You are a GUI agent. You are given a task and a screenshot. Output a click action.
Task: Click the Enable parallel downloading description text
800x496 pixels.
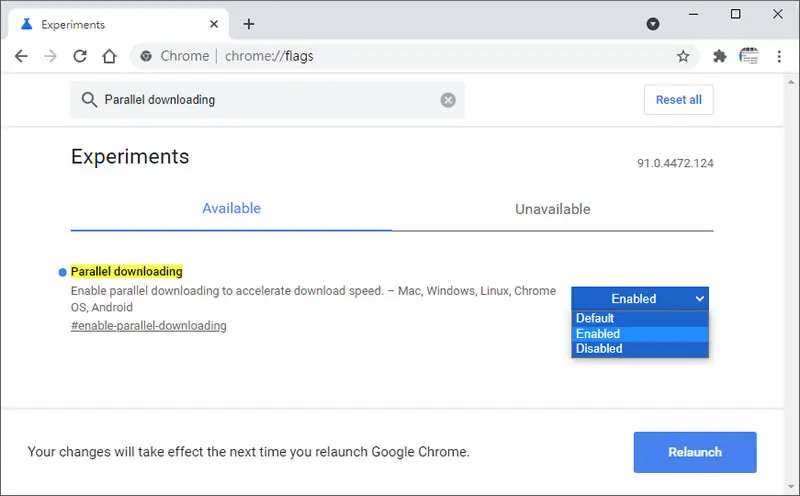tap(313, 299)
